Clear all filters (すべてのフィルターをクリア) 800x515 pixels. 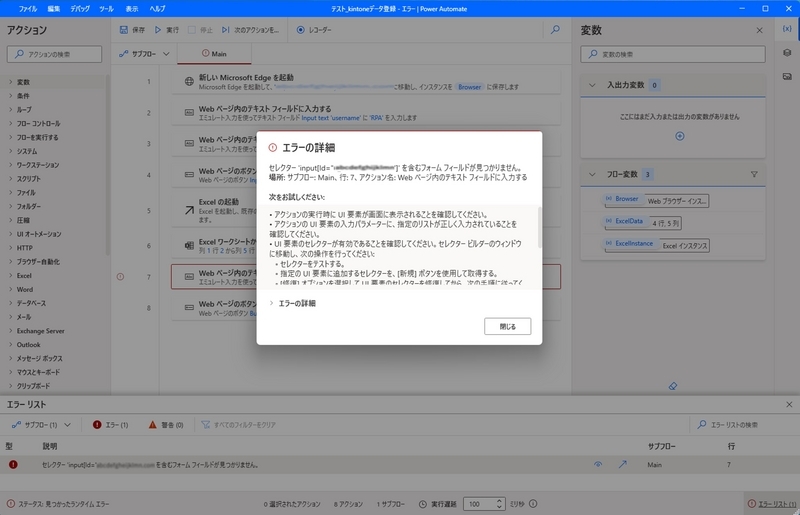click(238, 425)
